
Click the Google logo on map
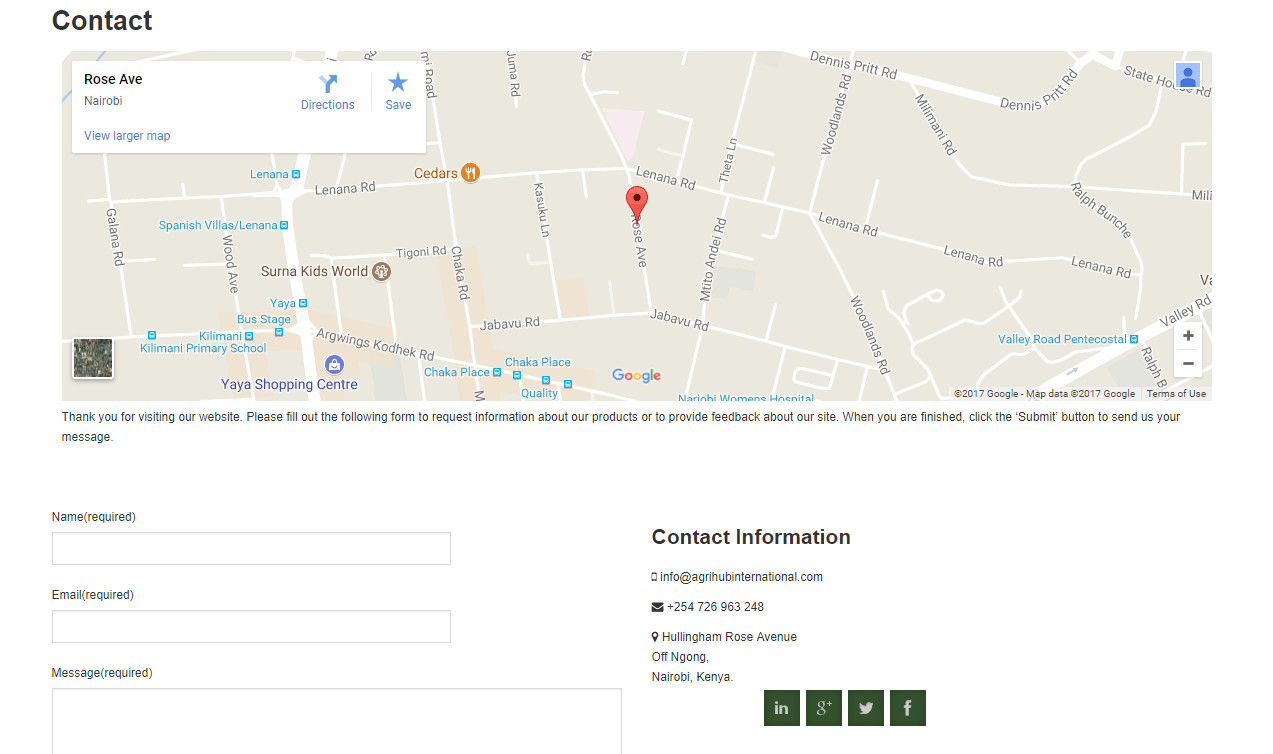[x=637, y=376]
